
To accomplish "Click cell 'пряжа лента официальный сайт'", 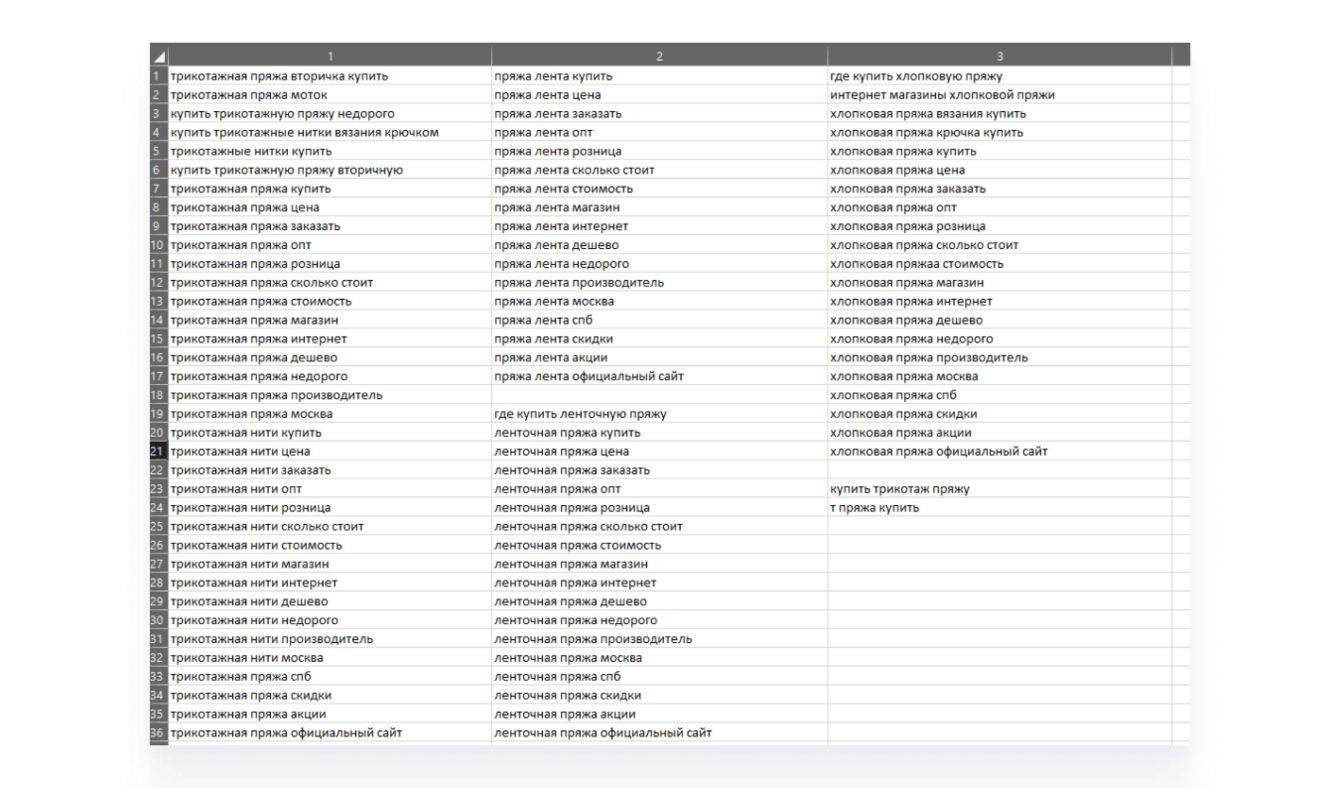I will click(x=659, y=376).
